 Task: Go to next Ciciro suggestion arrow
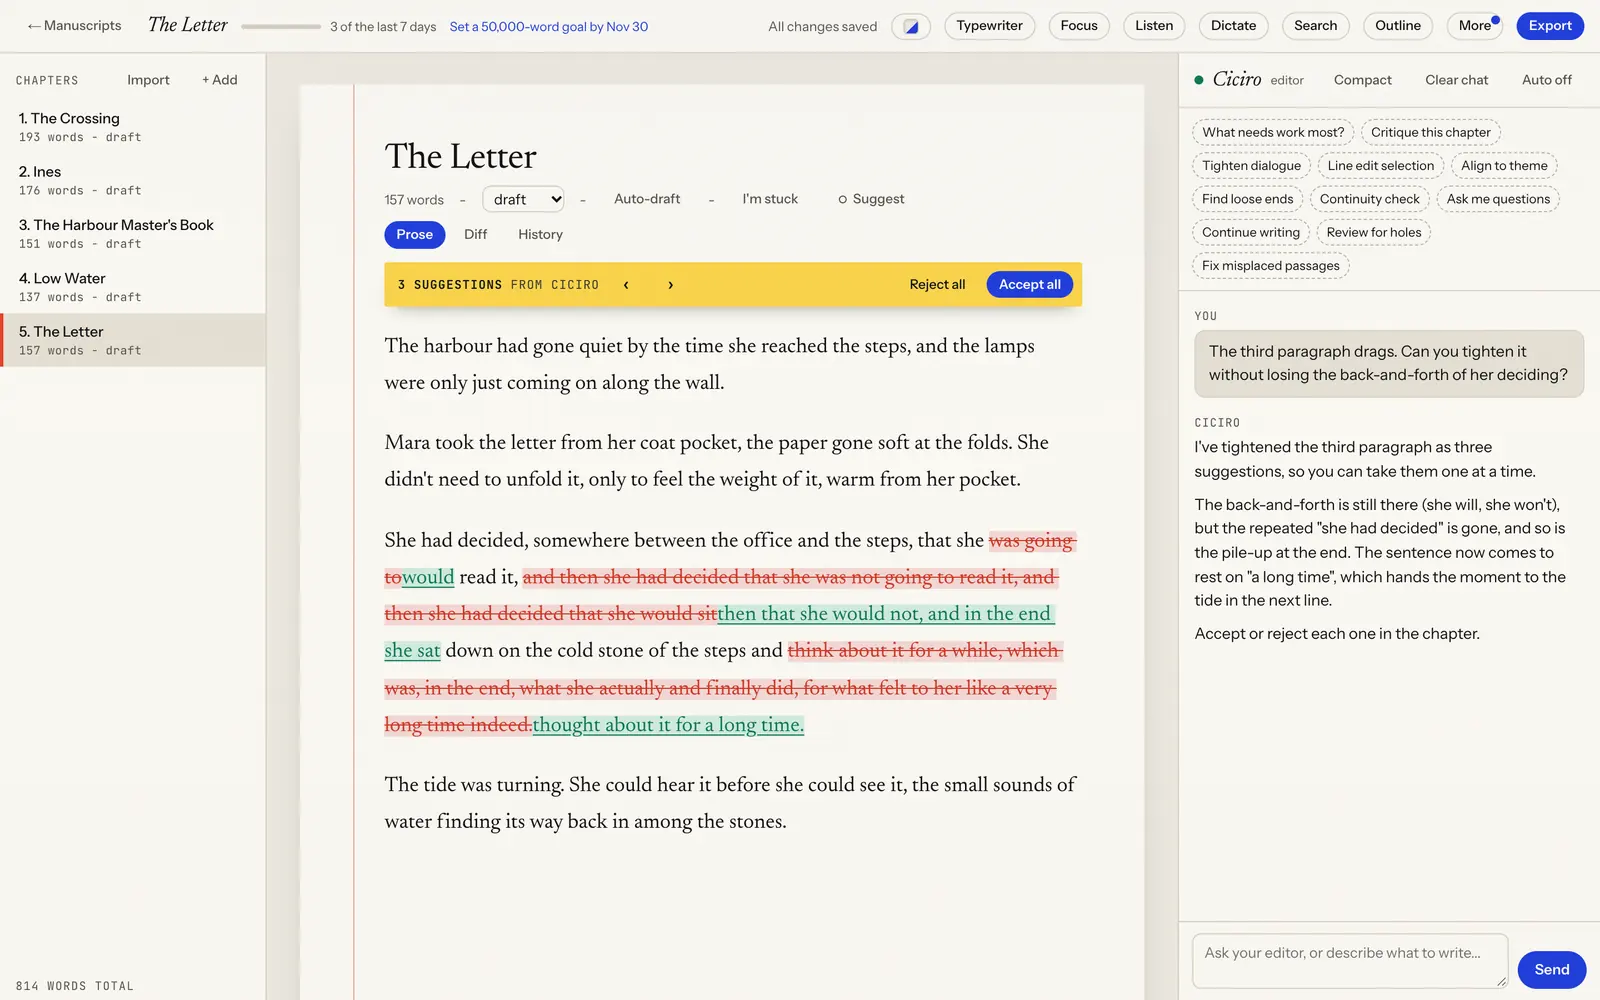[670, 285]
